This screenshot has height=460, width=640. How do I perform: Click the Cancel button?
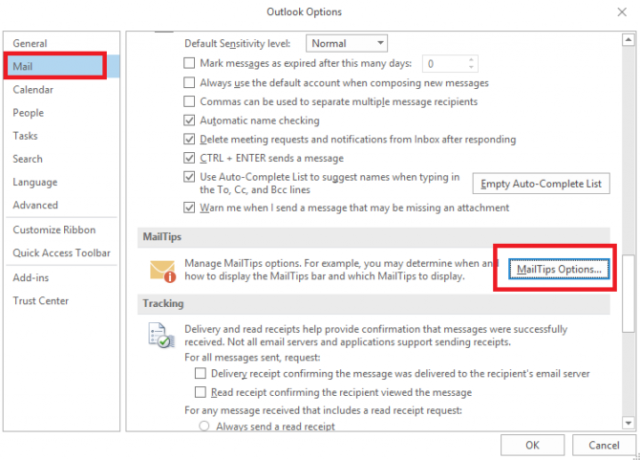tap(604, 445)
